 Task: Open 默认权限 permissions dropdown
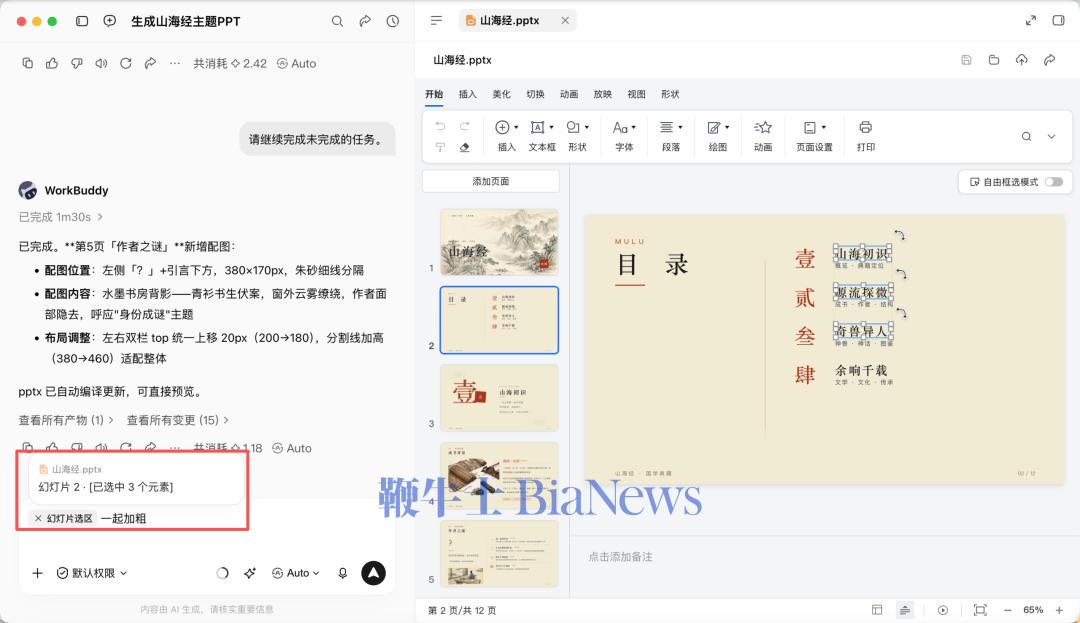point(92,573)
